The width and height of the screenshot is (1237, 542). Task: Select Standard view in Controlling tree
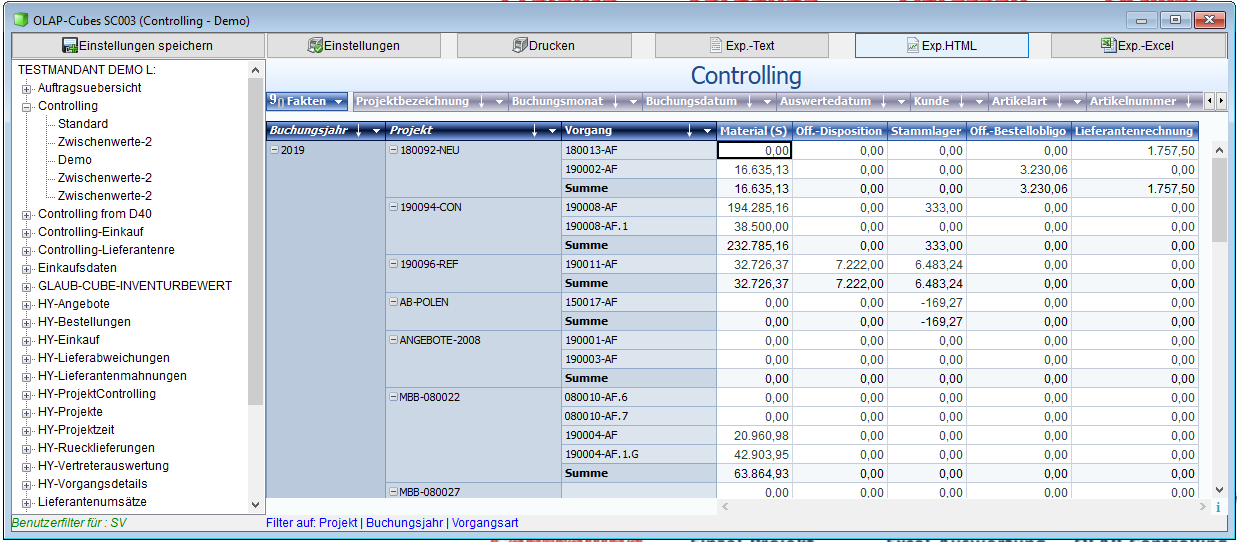(83, 124)
